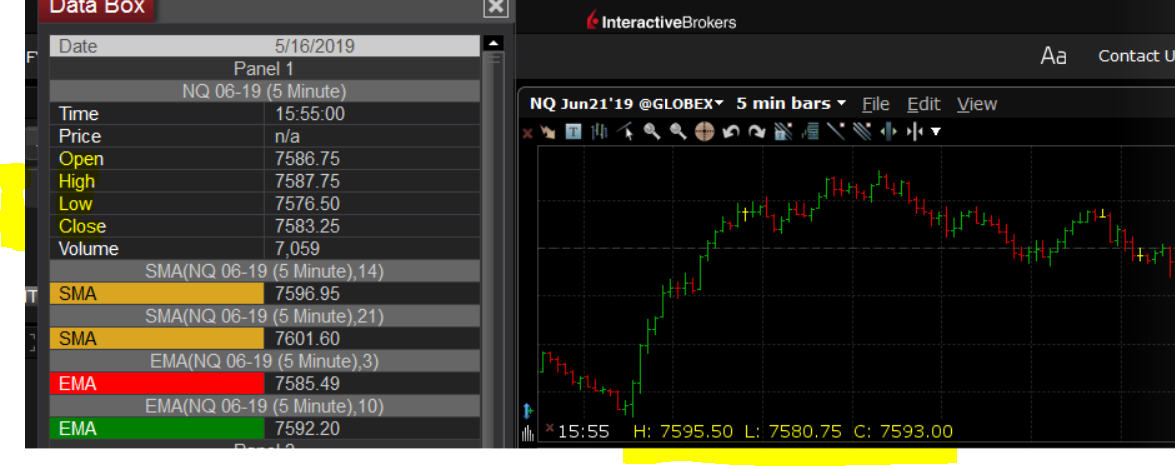The height and width of the screenshot is (469, 1175).
Task: Open the View menu of the chart
Action: click(976, 104)
